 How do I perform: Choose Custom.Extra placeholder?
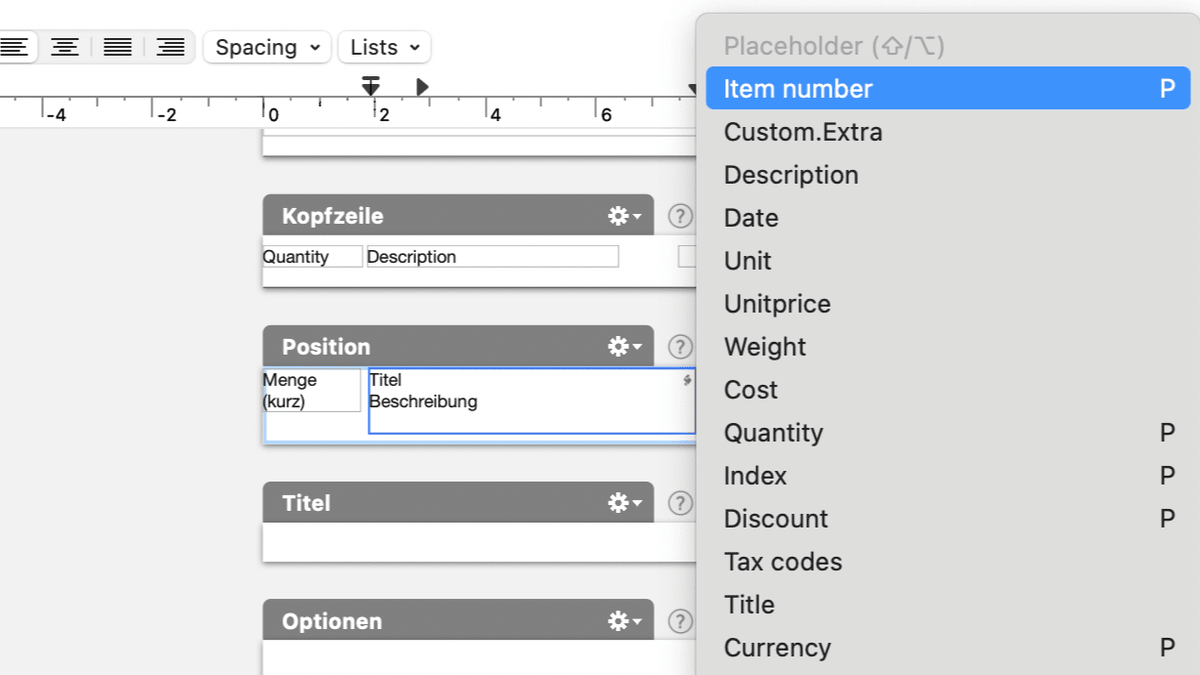click(948, 132)
